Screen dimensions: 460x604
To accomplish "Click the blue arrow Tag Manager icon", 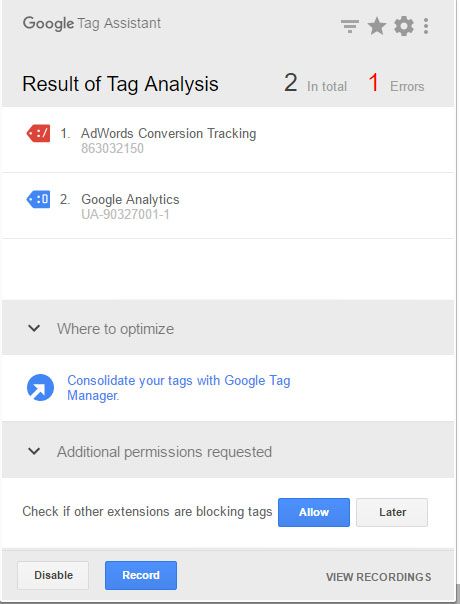I will [40, 388].
